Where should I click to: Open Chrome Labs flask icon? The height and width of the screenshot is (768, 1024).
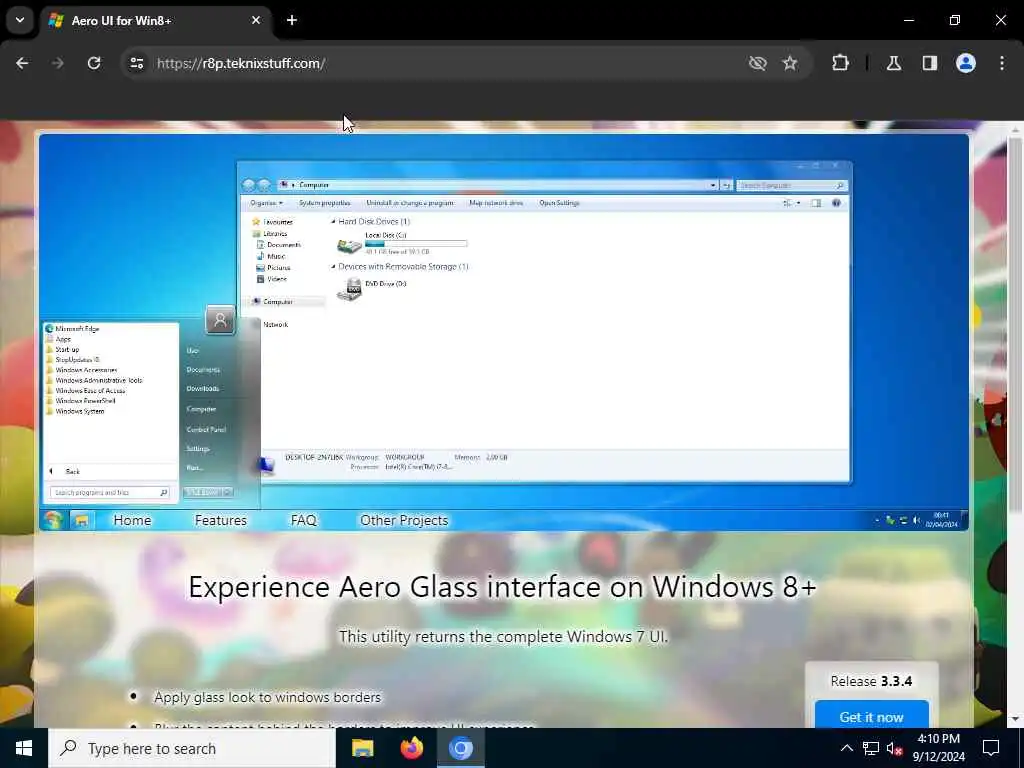point(894,63)
